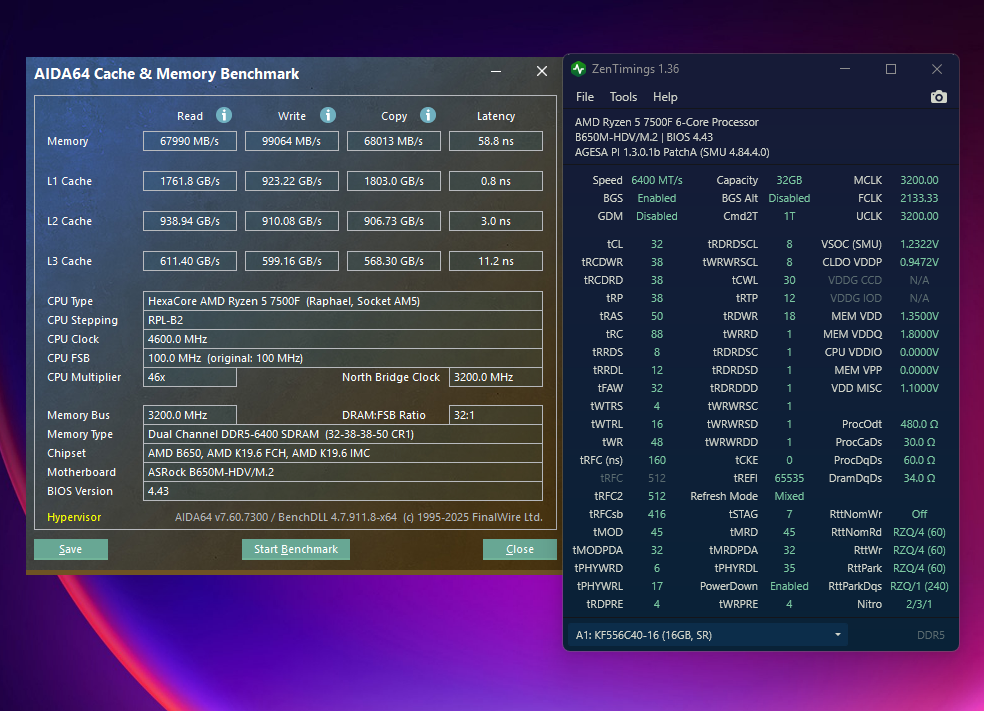Click the Memory Read 67990 MB/s field
The height and width of the screenshot is (711, 984).
(190, 141)
